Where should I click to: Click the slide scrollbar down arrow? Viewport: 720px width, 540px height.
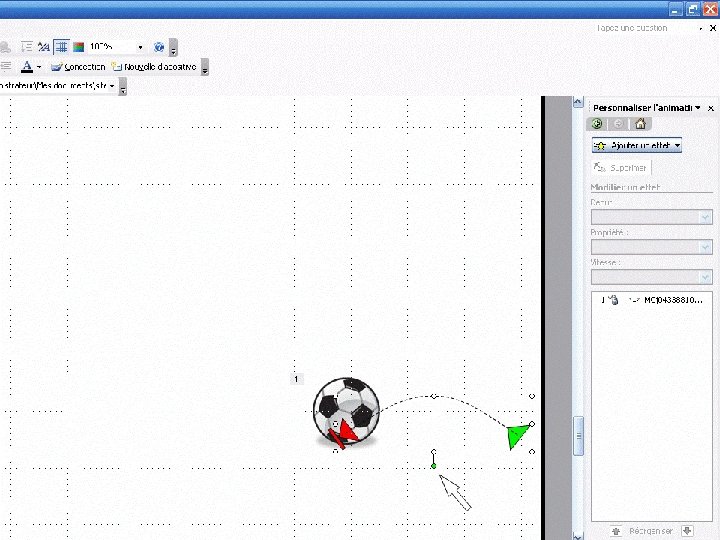(578, 535)
